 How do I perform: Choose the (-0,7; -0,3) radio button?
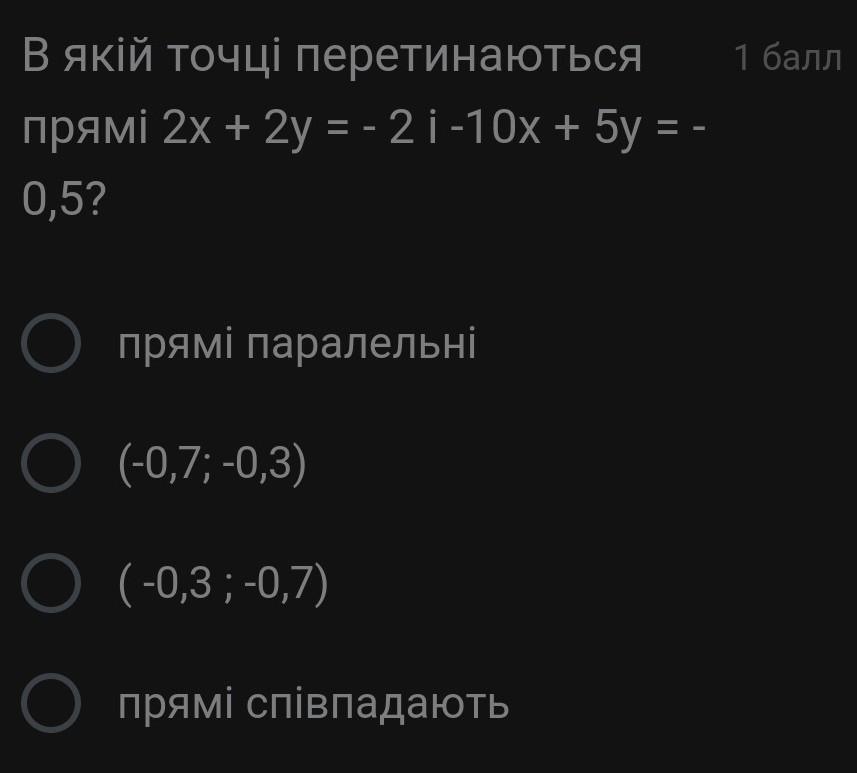click(x=51, y=463)
